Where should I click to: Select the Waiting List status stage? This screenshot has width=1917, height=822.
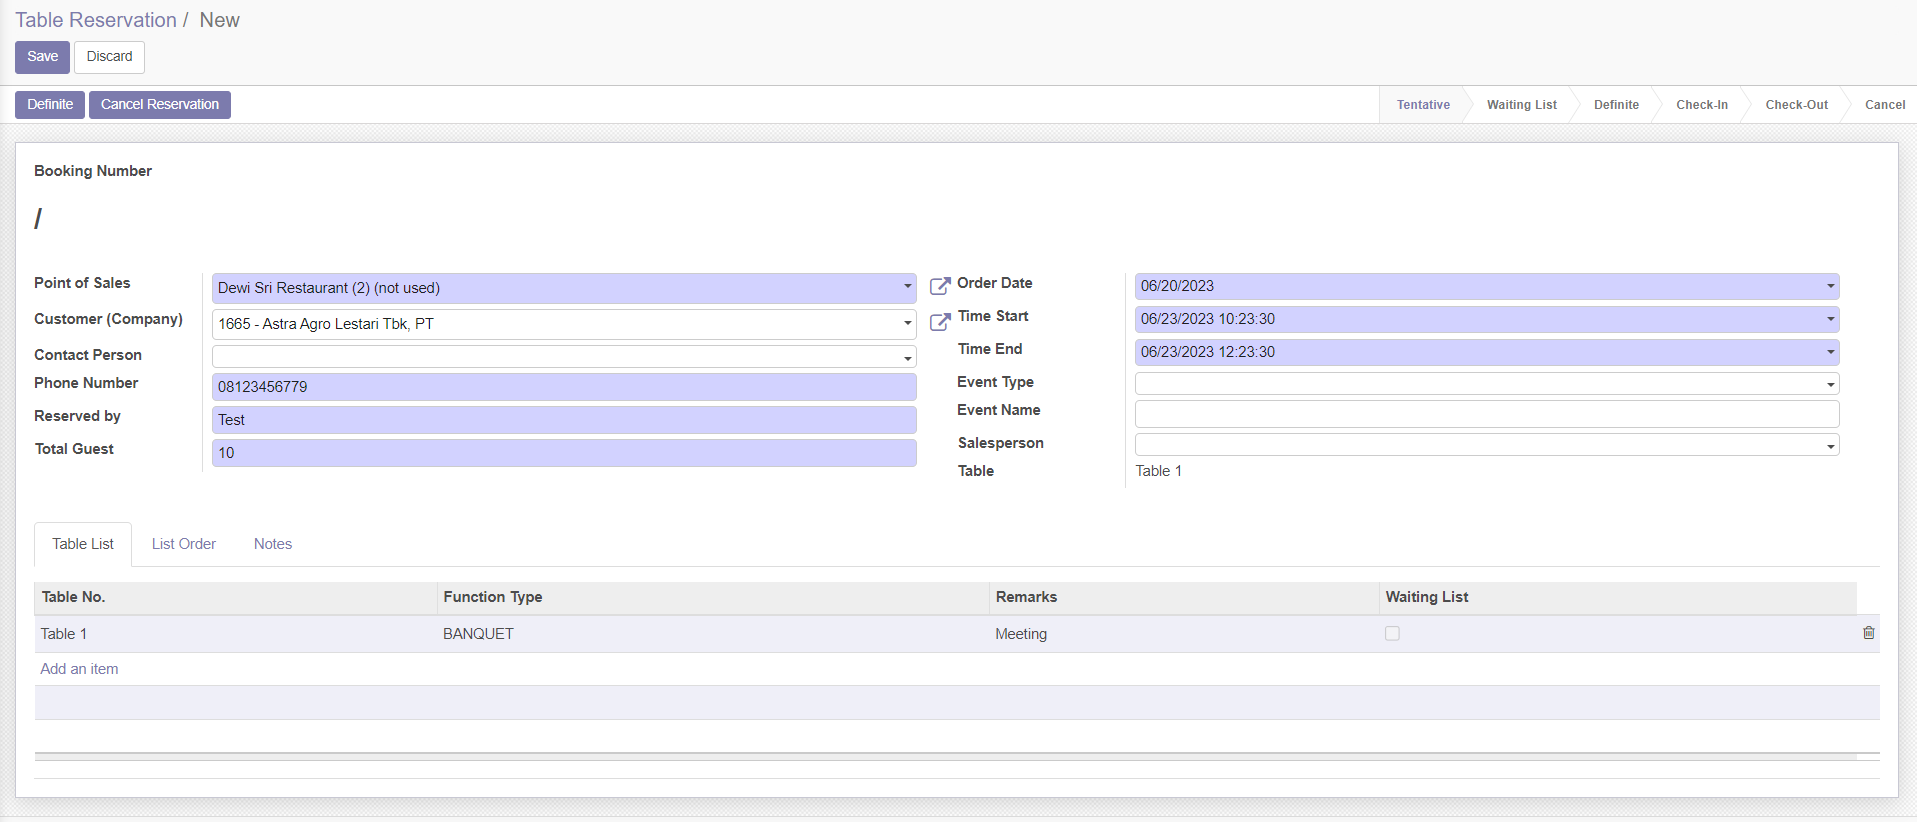(1521, 105)
